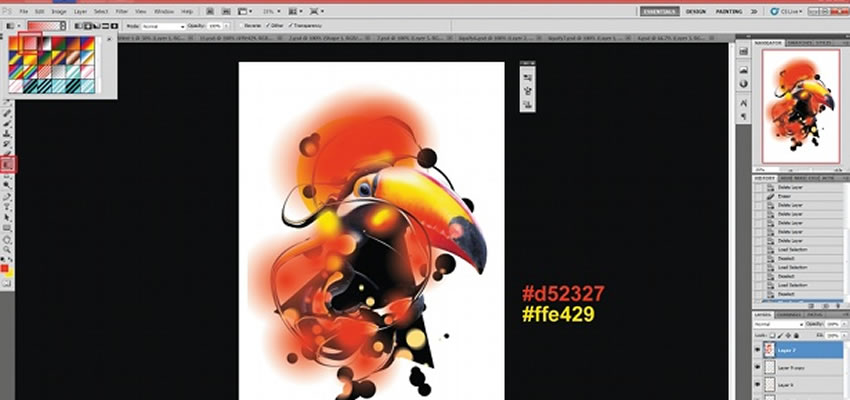Open the CS Live dropdown
The image size is (850, 400).
786,11
